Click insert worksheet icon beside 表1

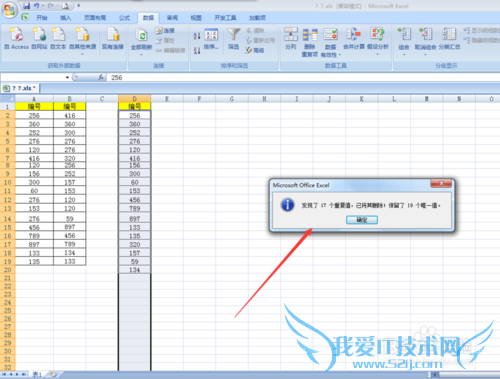53,374
